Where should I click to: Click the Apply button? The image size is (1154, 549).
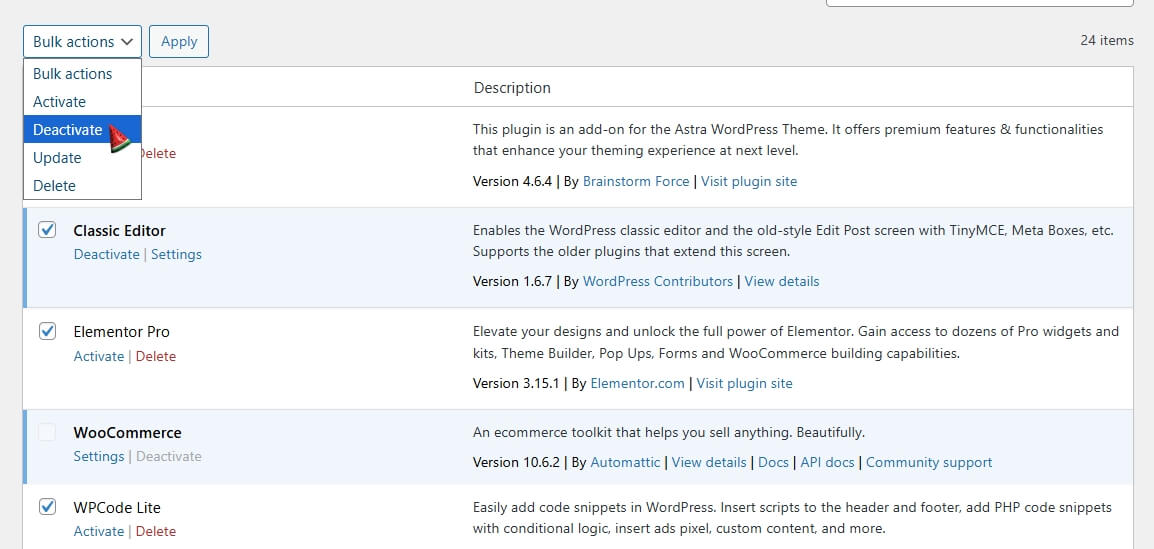179,42
